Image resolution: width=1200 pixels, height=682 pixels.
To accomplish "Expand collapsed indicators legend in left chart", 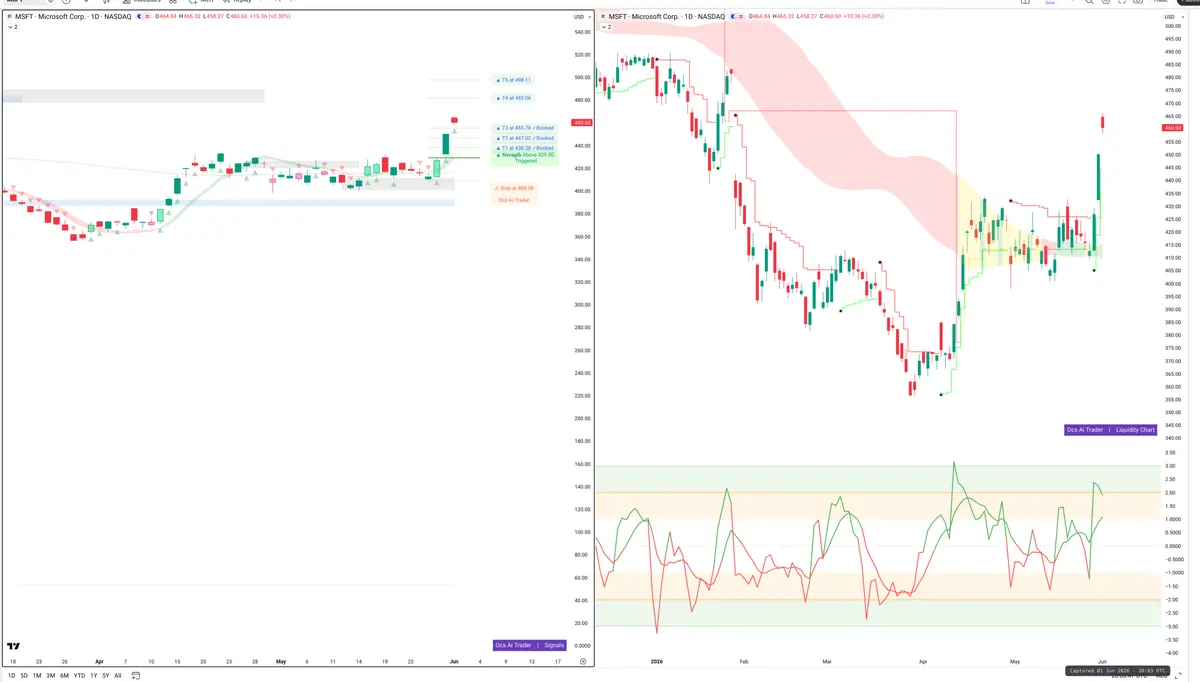I will point(12,27).
